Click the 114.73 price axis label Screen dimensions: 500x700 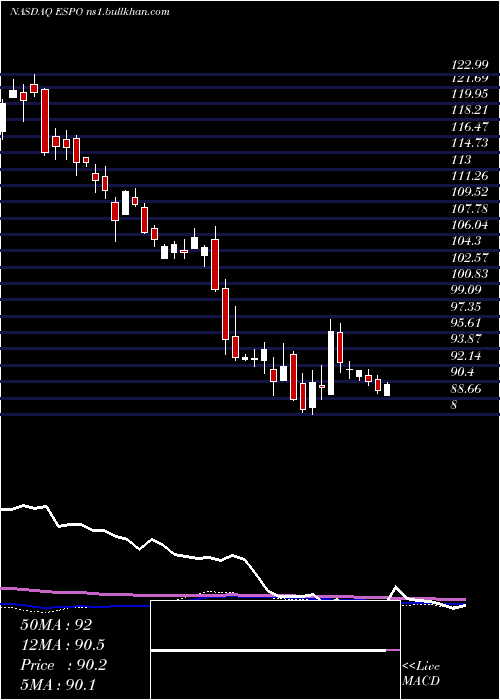click(x=469, y=143)
